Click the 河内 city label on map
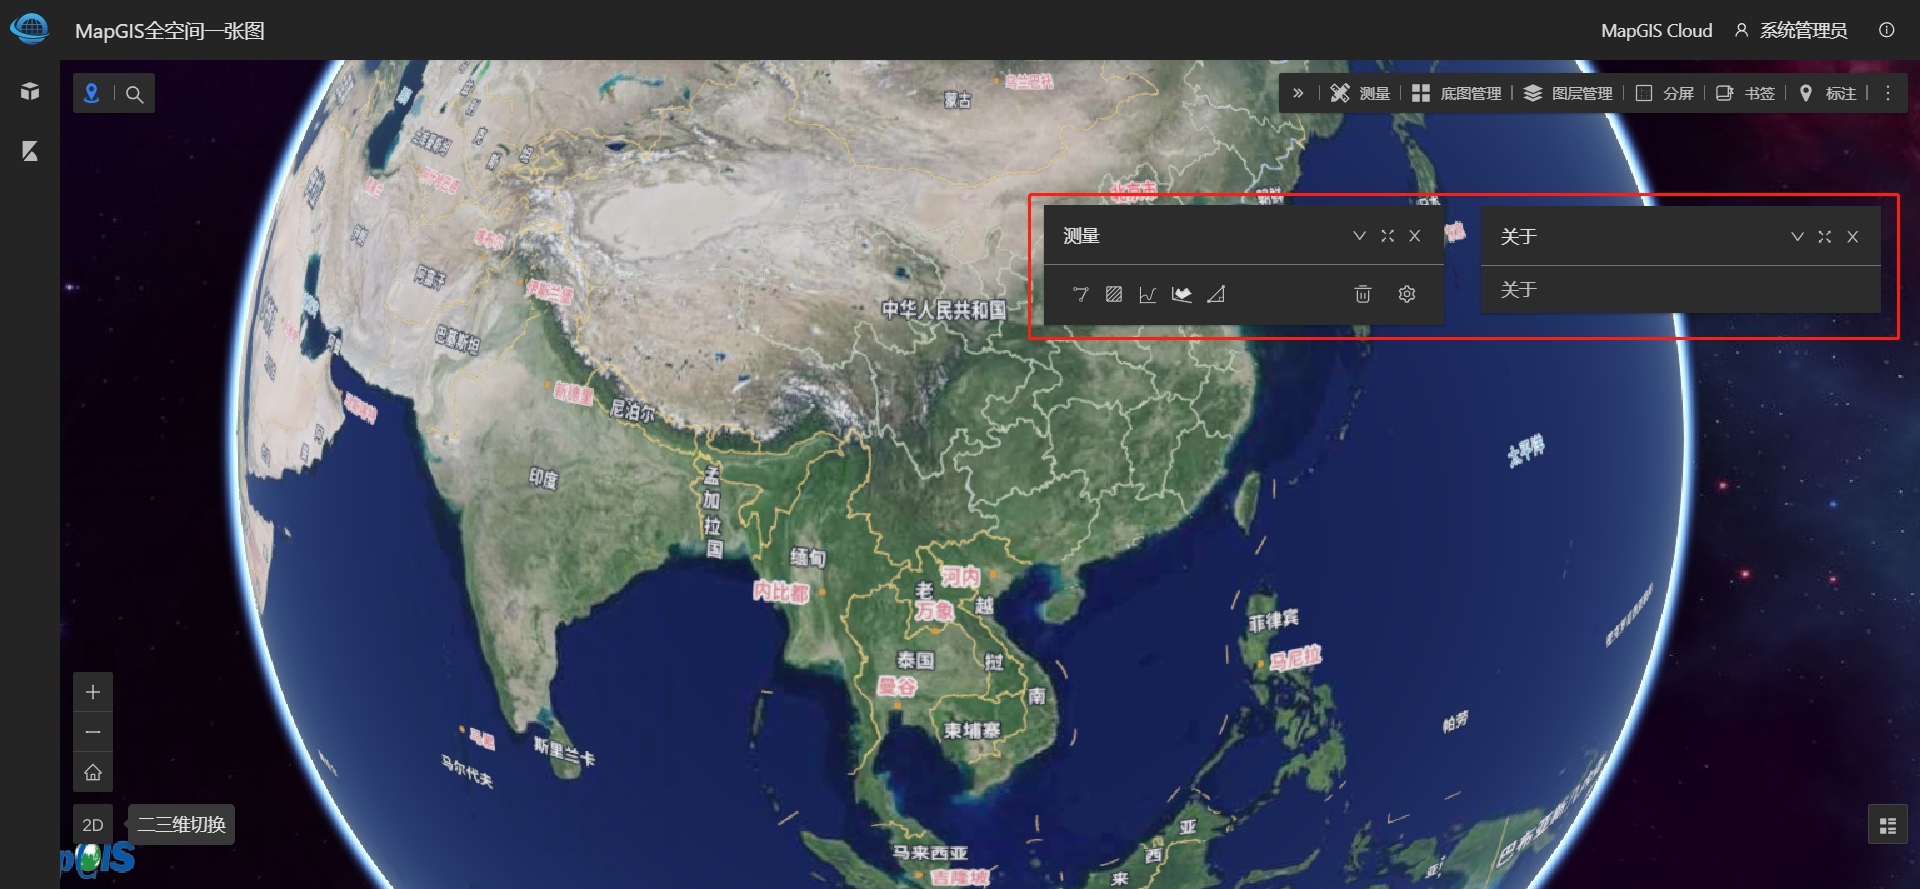 pos(961,576)
